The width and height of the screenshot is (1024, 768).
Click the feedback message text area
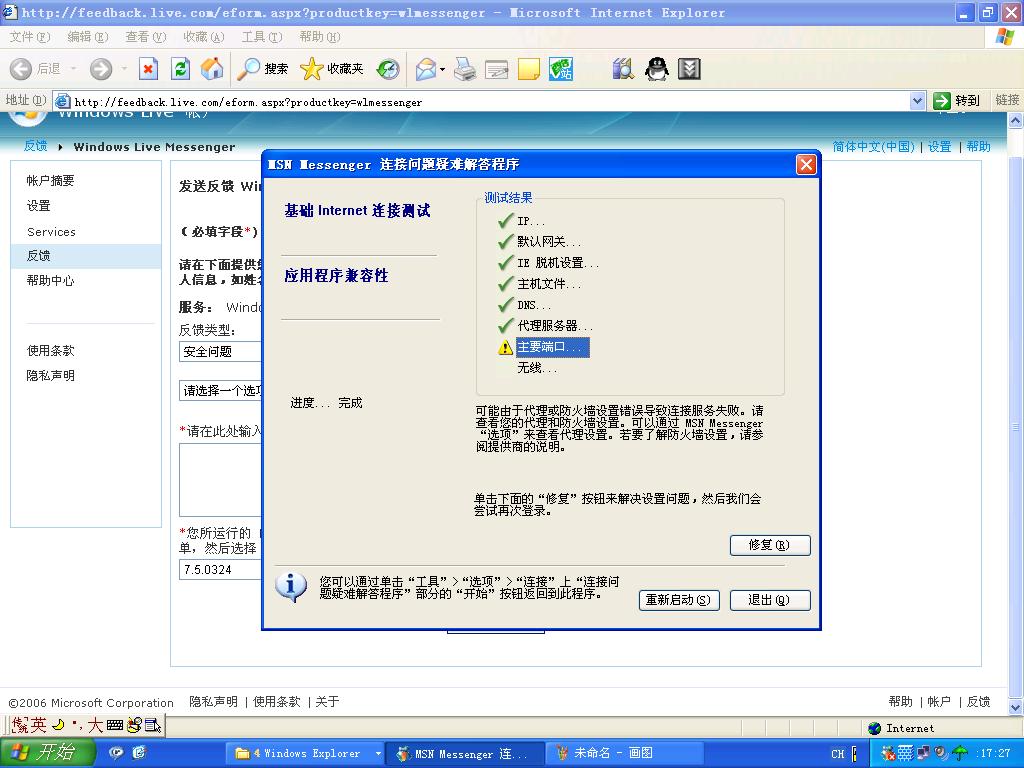220,480
